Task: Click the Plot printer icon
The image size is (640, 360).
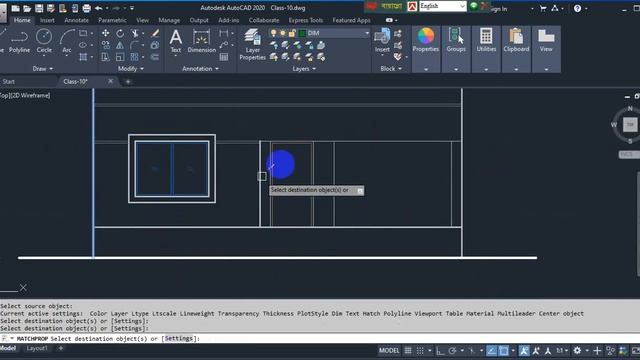Action: 87,8
